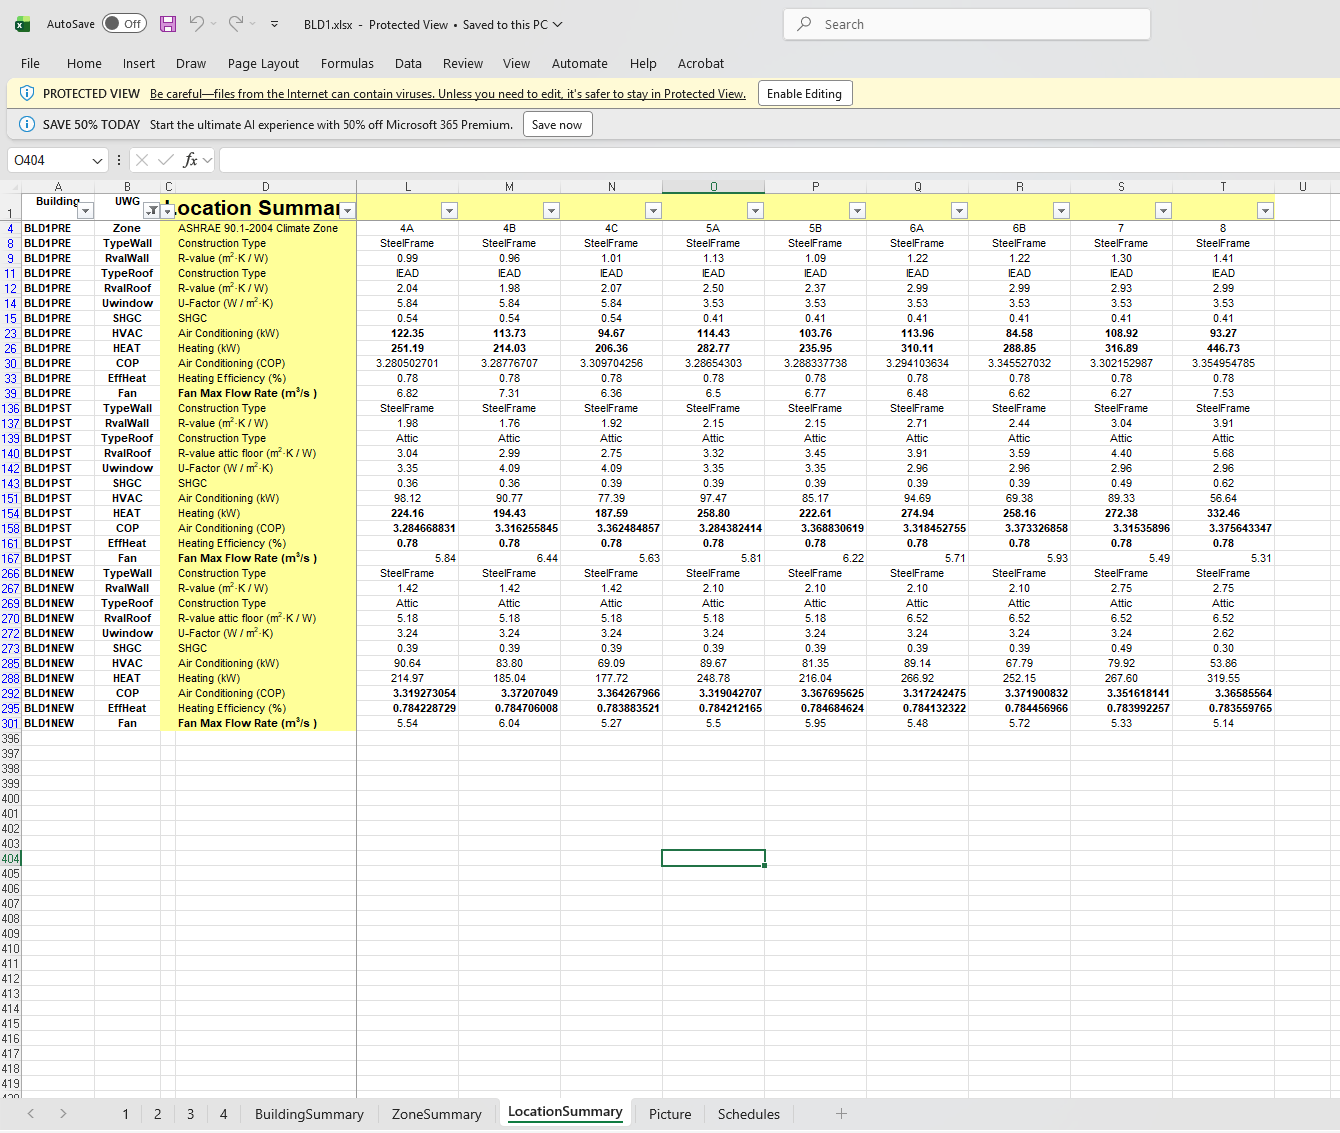Open the Formulas ribbon tab
This screenshot has height=1133, width=1340.
[347, 63]
